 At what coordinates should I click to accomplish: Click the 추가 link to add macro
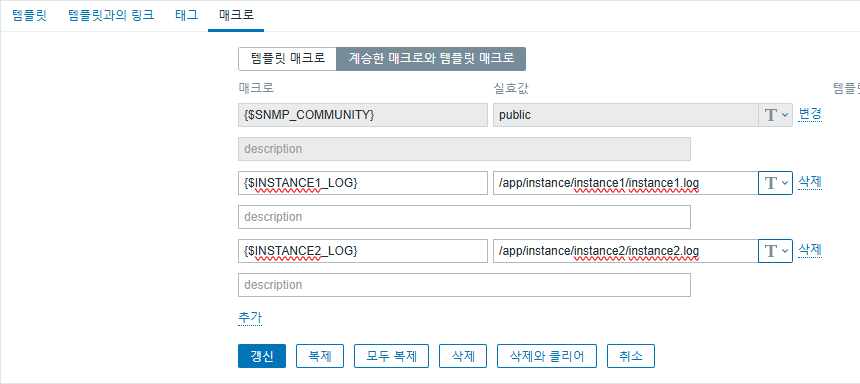click(x=250, y=318)
